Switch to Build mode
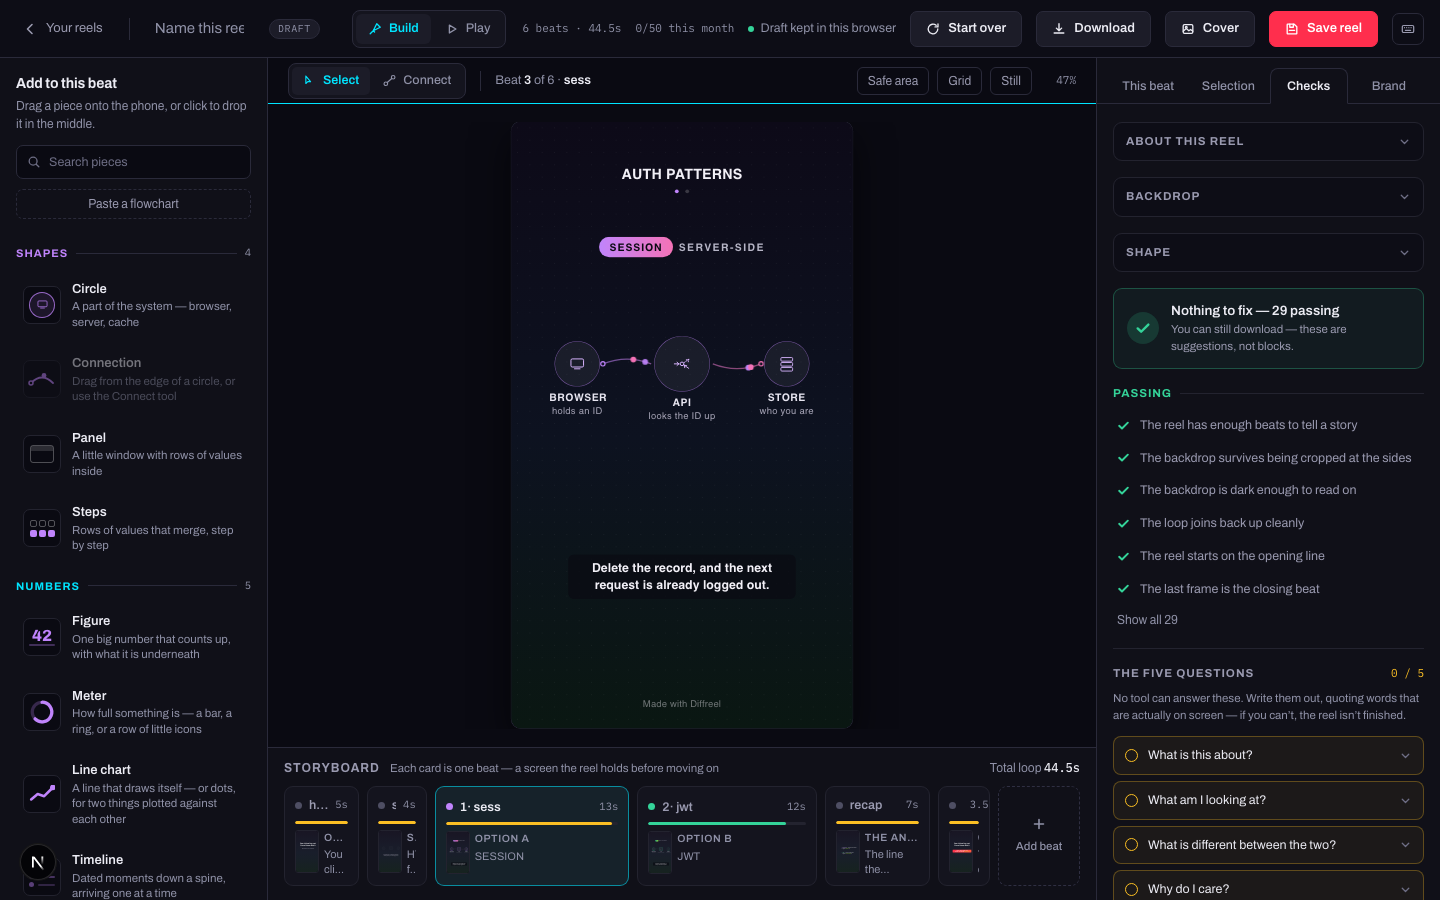This screenshot has width=1440, height=900. tap(394, 29)
